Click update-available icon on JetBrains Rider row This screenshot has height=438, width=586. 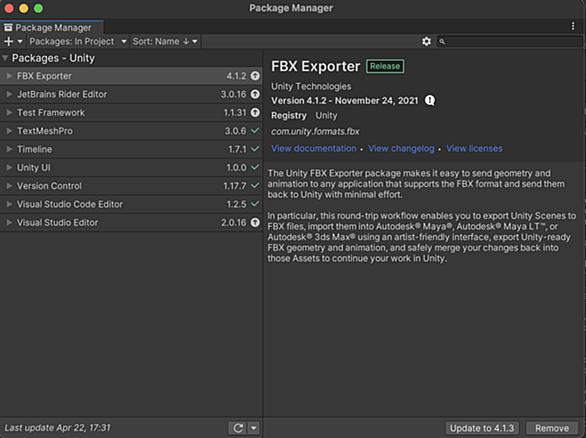pyautogui.click(x=255, y=94)
